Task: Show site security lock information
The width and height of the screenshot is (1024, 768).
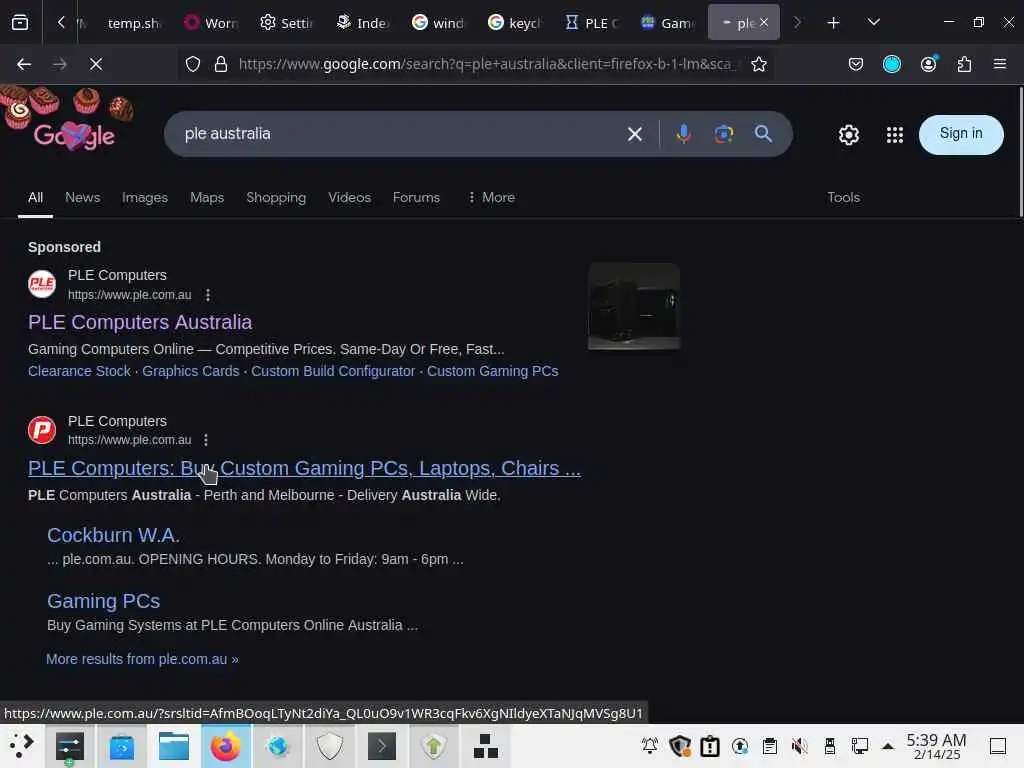Action: [x=221, y=64]
